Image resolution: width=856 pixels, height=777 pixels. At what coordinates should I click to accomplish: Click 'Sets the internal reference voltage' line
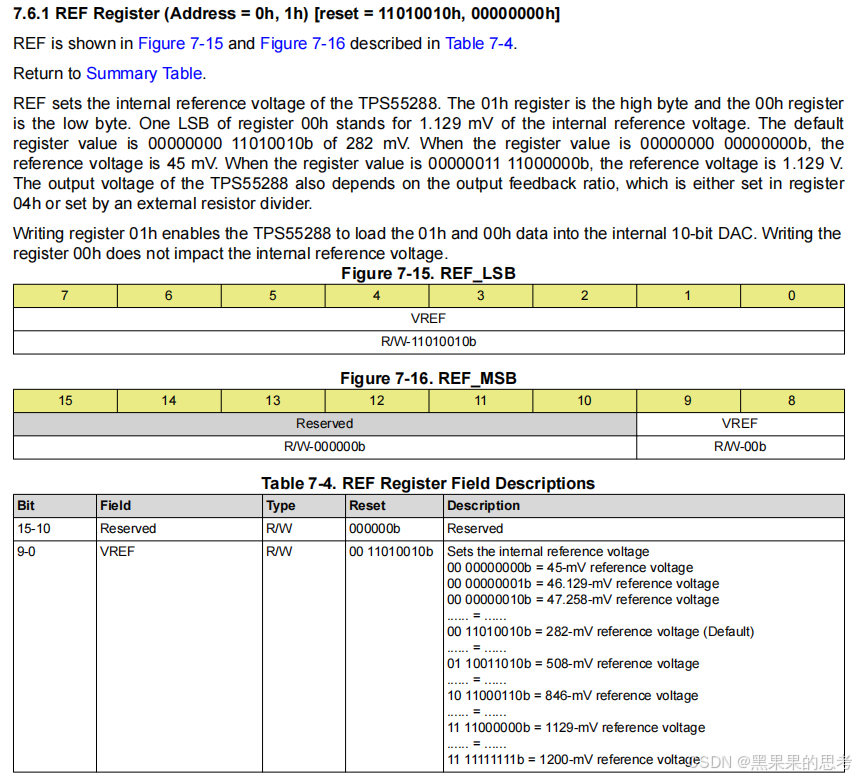(548, 551)
